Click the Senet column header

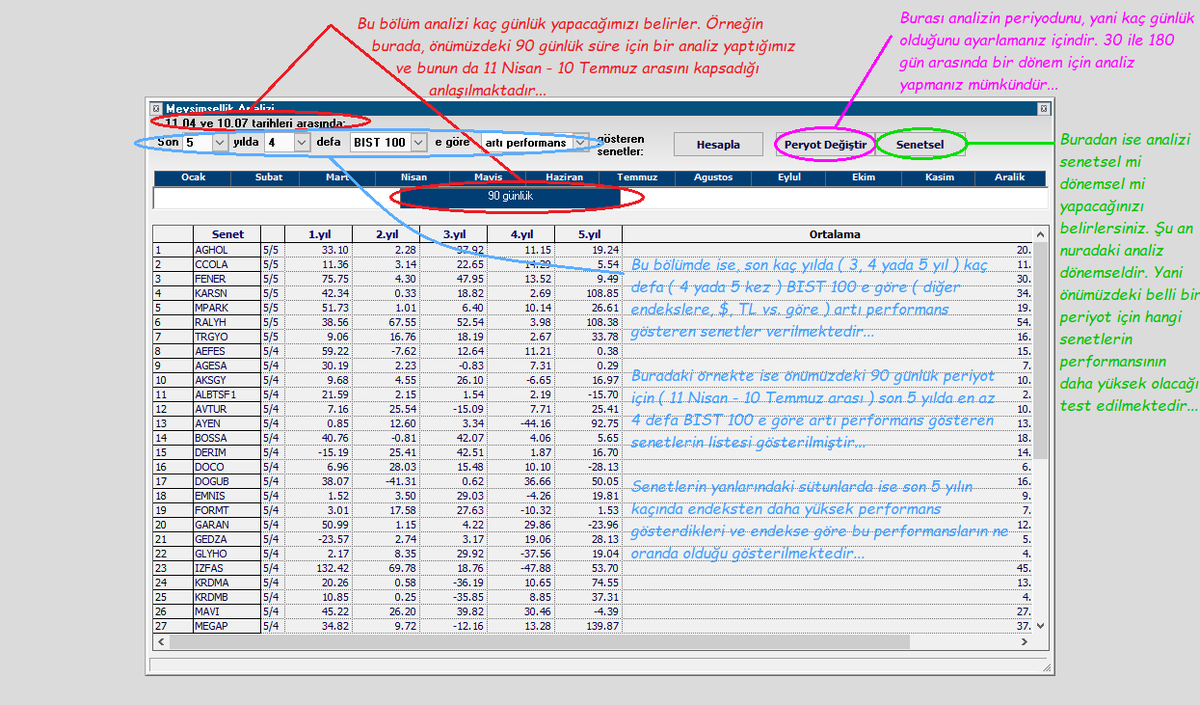tap(227, 234)
